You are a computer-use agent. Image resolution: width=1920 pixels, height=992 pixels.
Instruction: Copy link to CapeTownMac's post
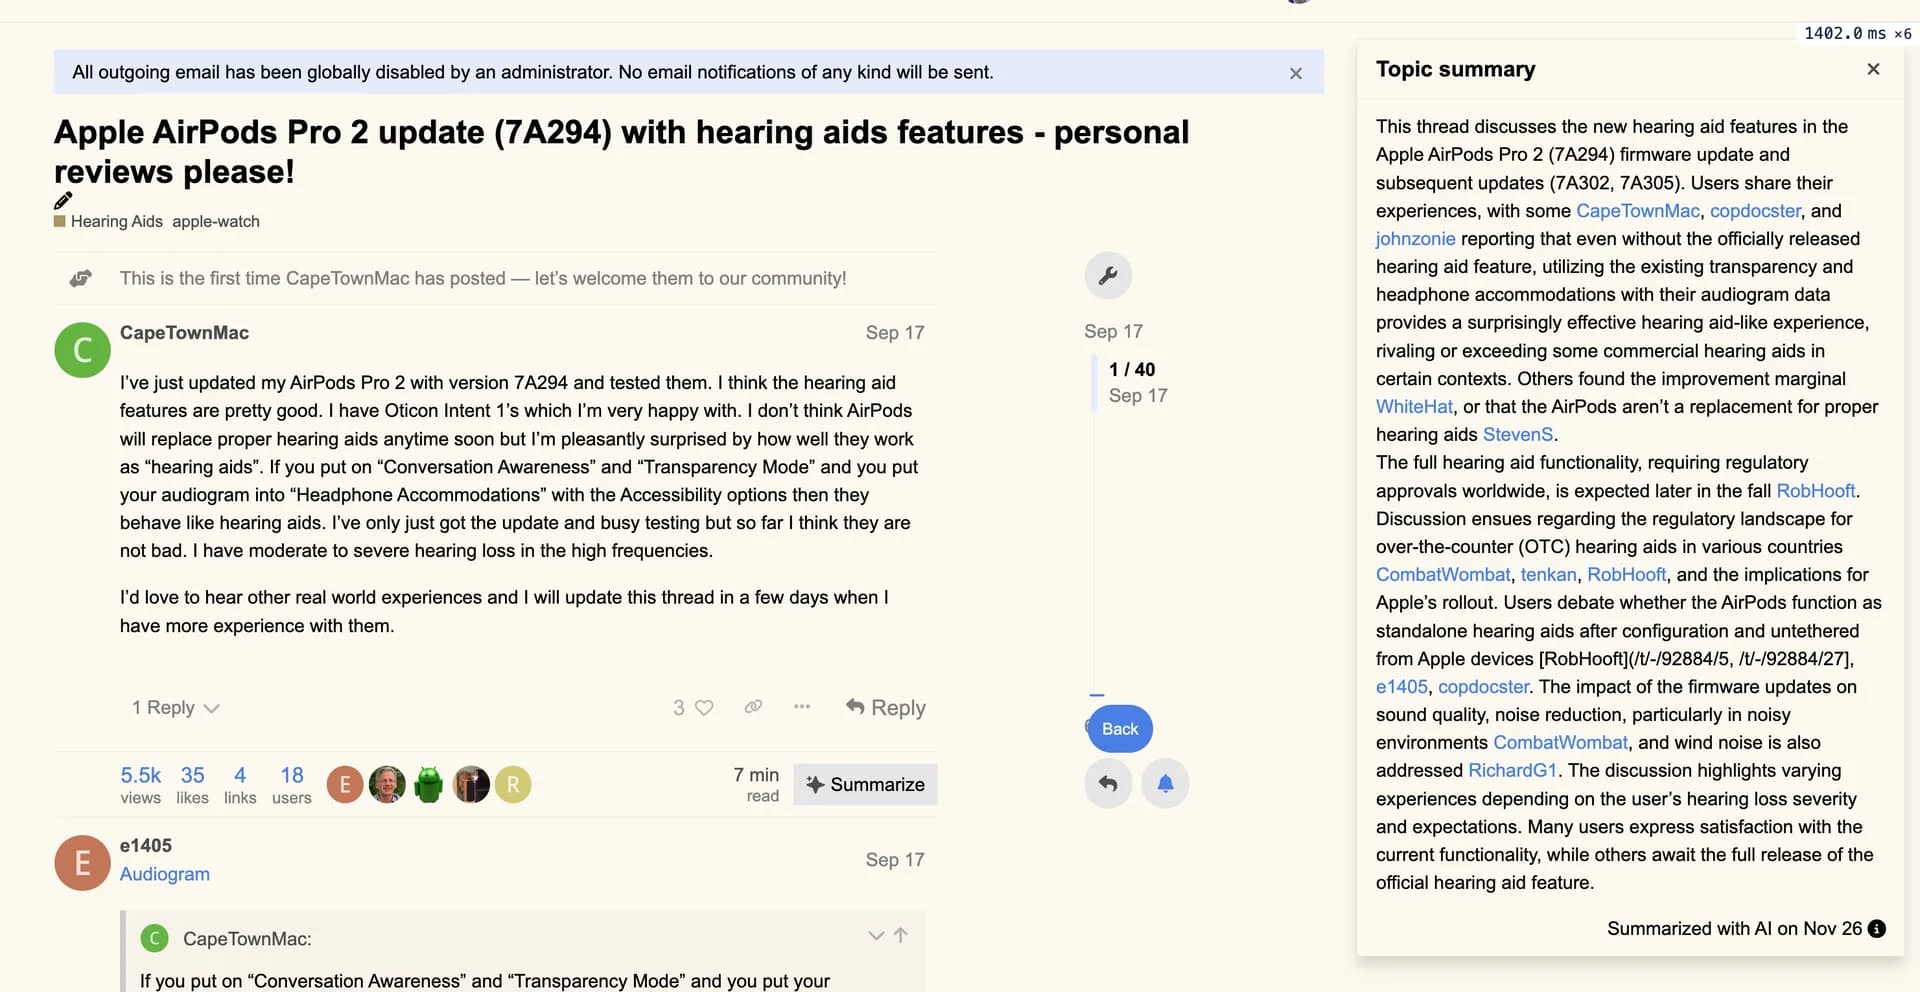point(753,707)
